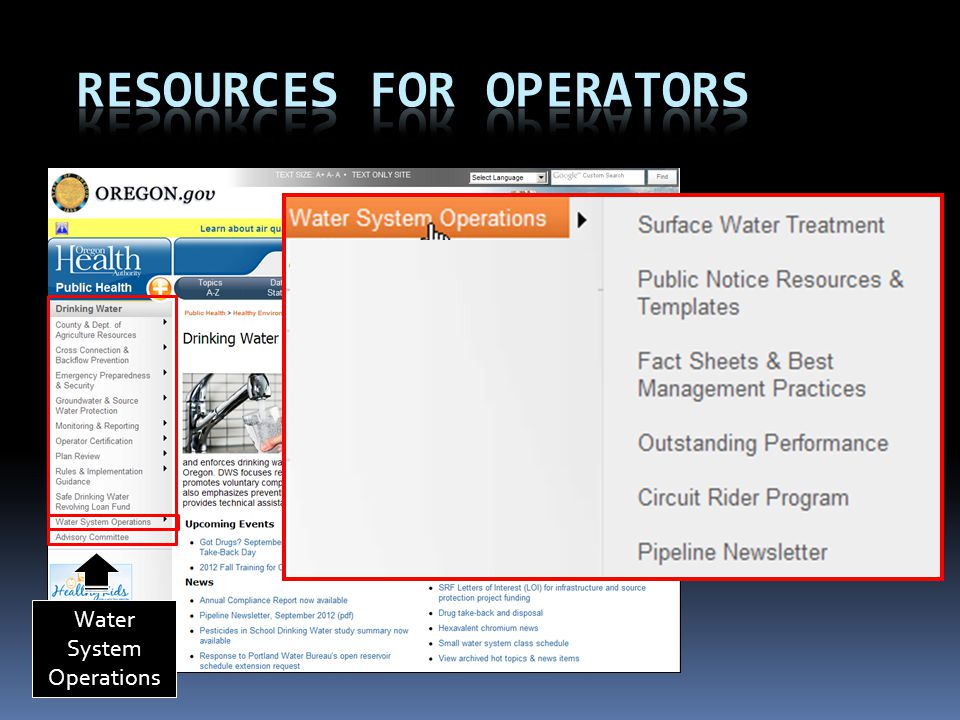Choose Pipeline Newsletter from the submenu
The height and width of the screenshot is (720, 960).
click(732, 552)
